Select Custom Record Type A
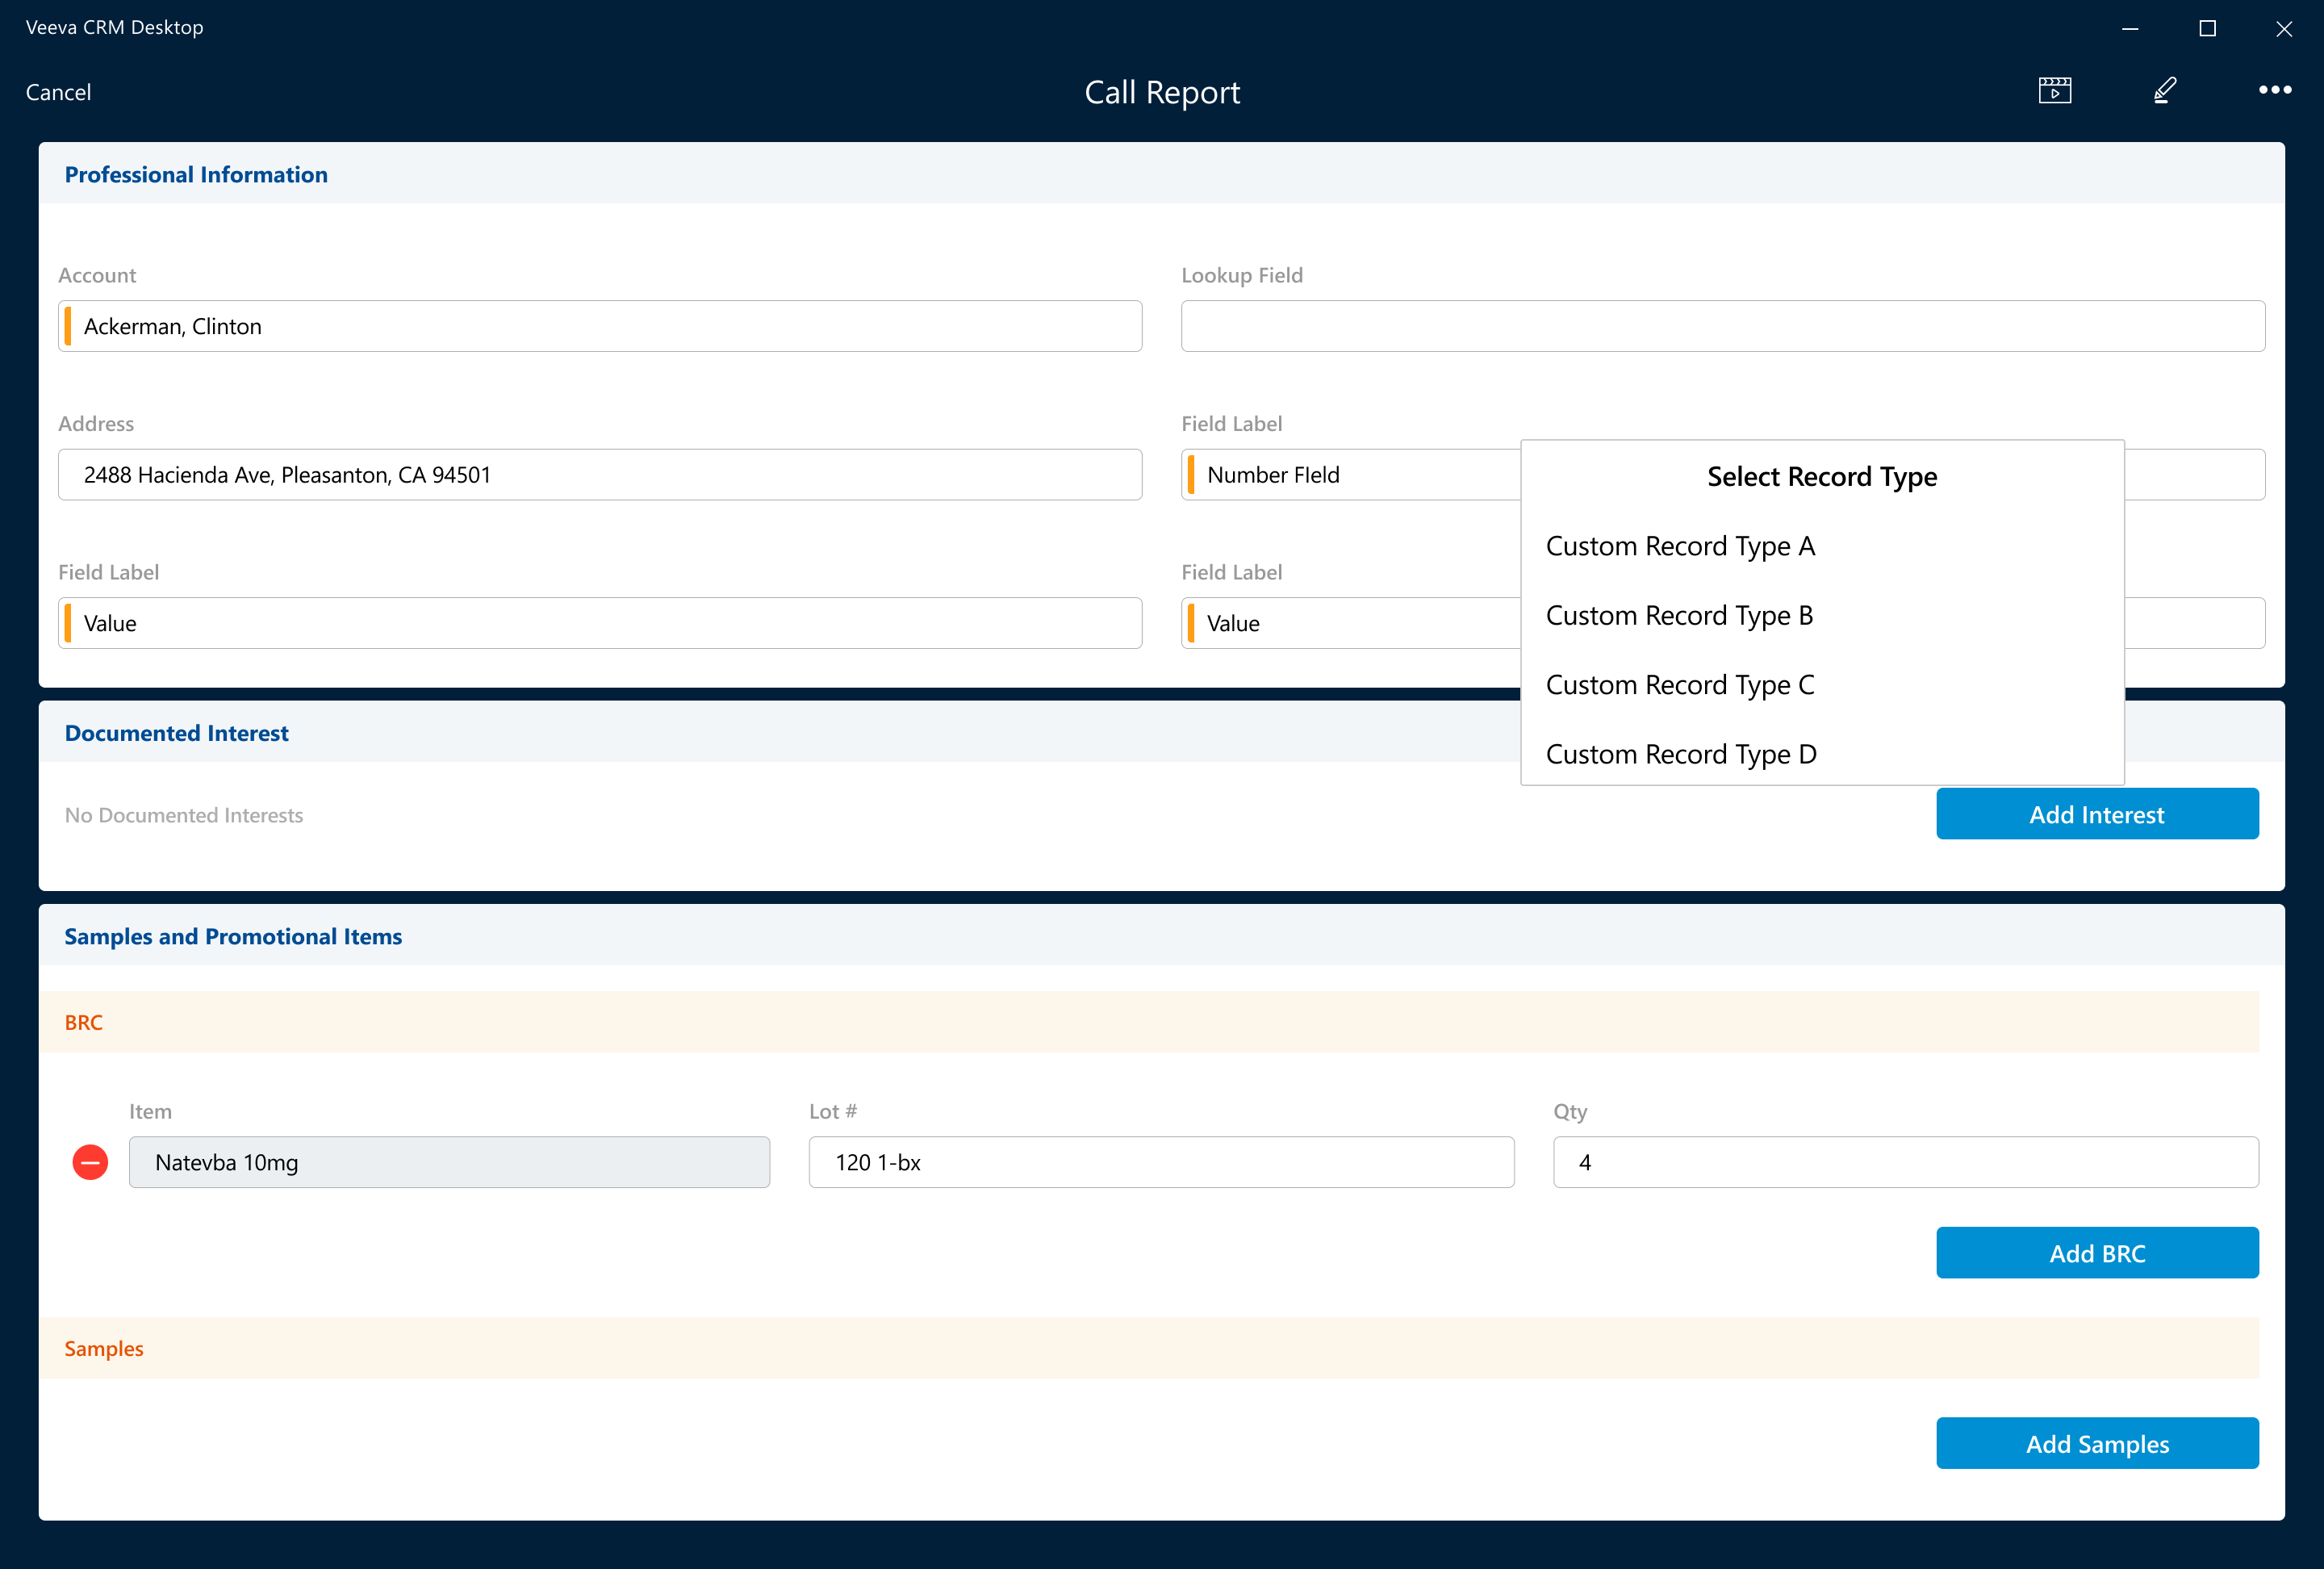2324x1569 pixels. tap(1680, 546)
